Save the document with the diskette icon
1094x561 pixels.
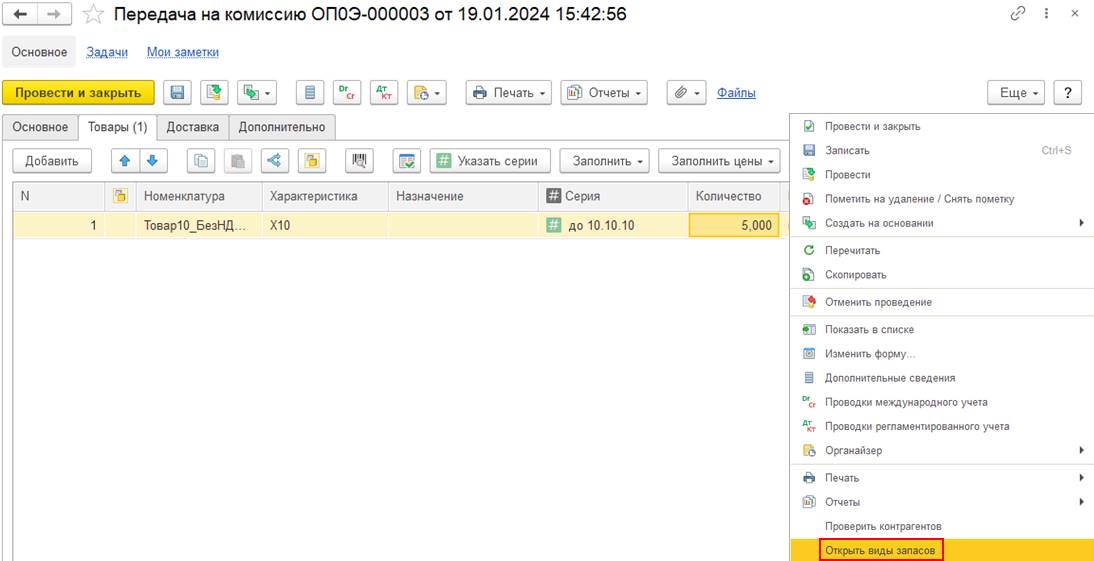[x=177, y=93]
